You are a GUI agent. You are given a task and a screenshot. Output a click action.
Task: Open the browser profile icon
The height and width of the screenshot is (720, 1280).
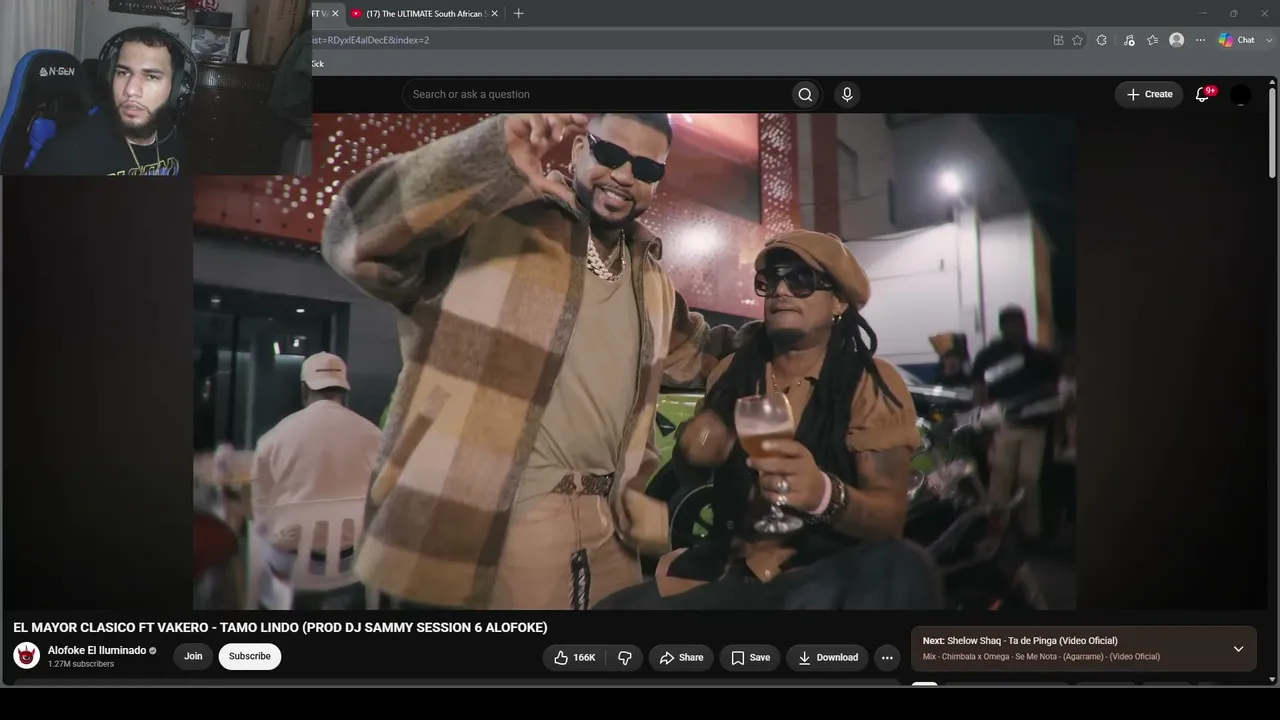pos(1177,40)
